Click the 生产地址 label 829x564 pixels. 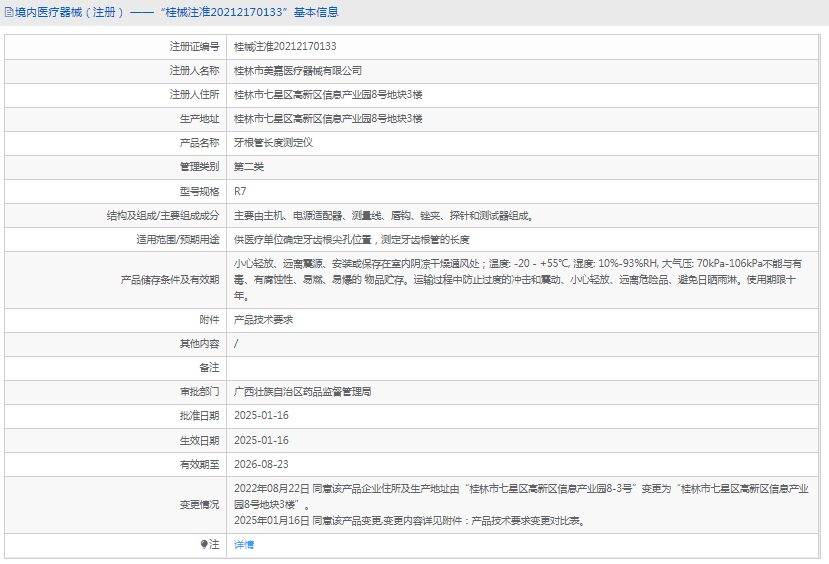199,119
